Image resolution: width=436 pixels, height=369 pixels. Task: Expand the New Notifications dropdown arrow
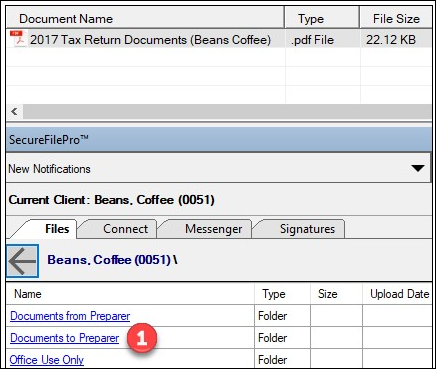(x=418, y=168)
